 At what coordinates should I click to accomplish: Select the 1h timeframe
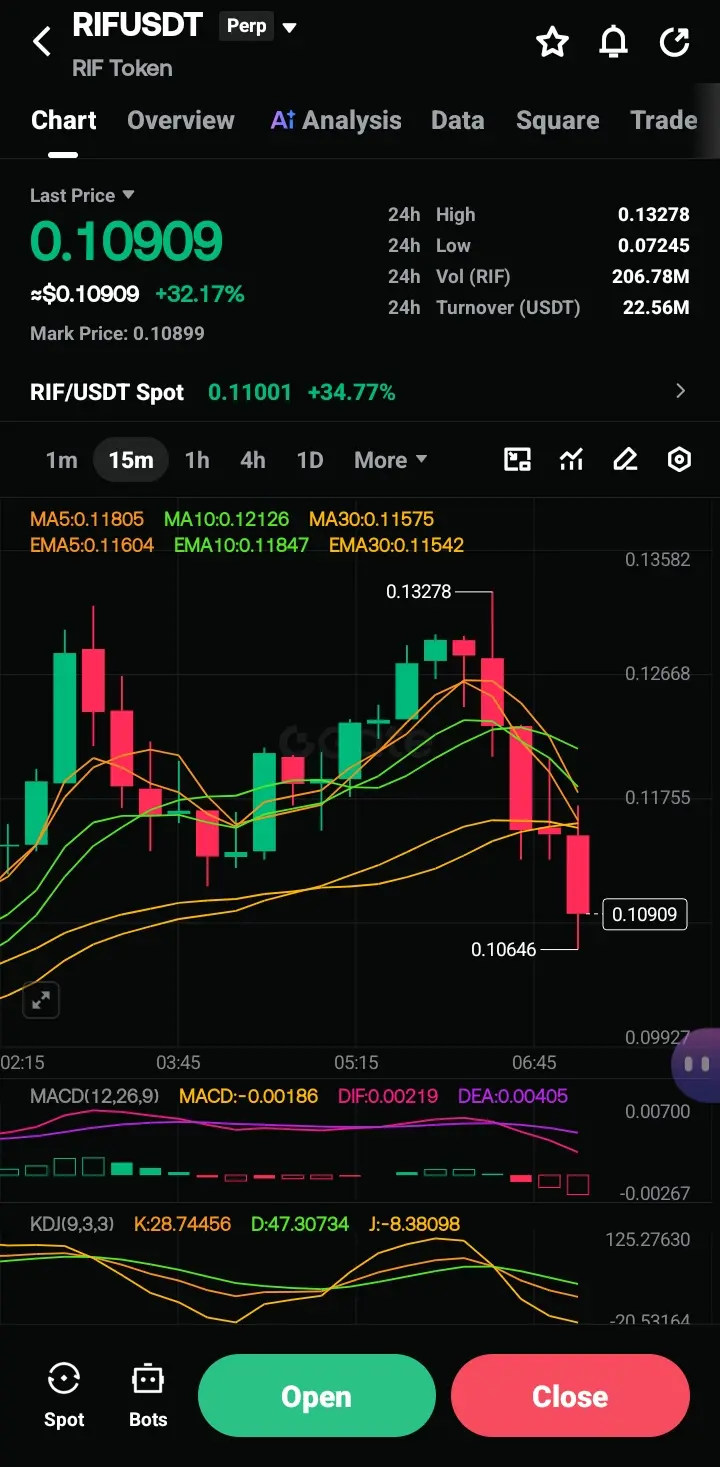tap(197, 460)
